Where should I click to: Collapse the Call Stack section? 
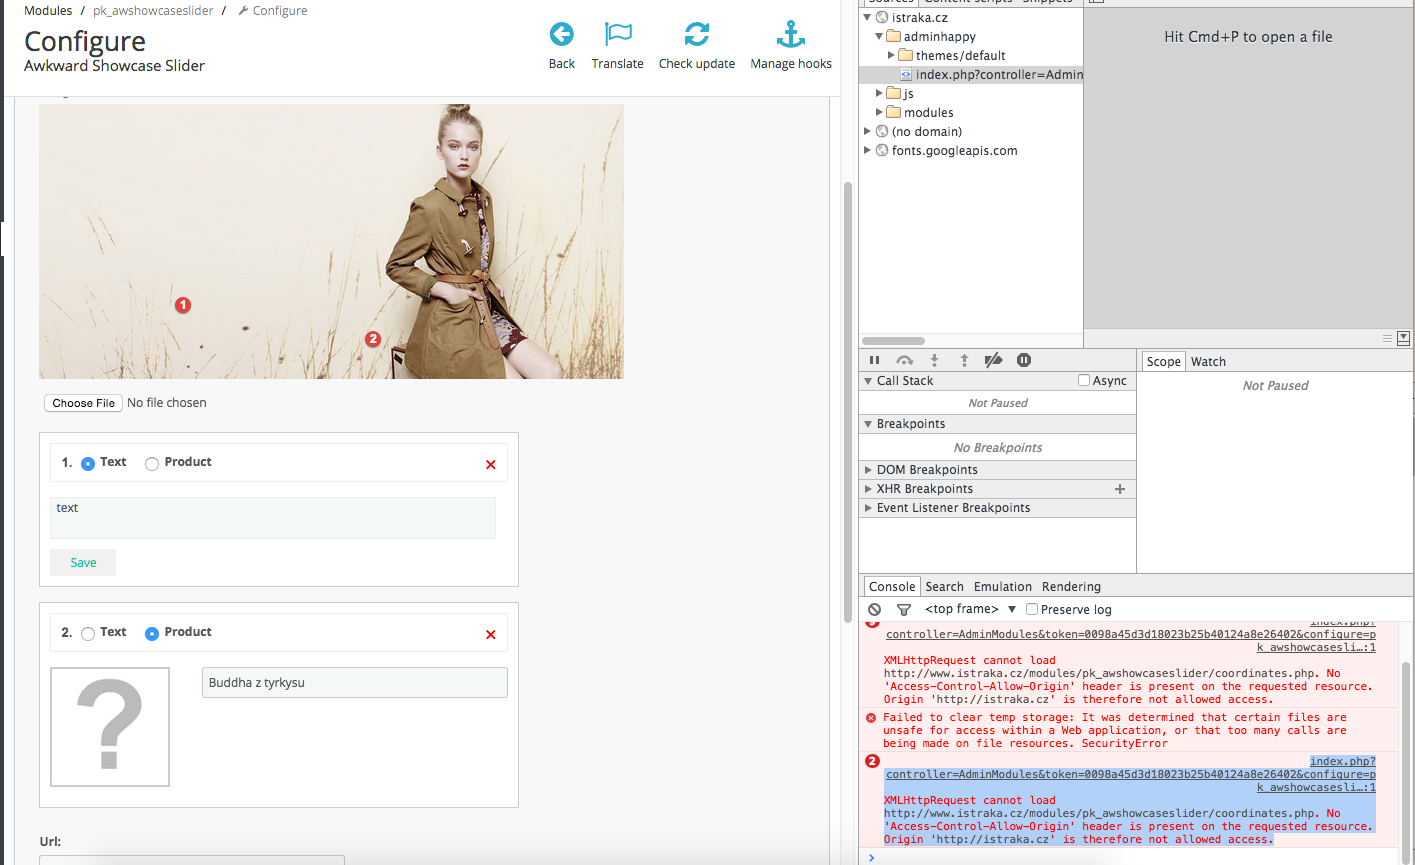click(868, 380)
